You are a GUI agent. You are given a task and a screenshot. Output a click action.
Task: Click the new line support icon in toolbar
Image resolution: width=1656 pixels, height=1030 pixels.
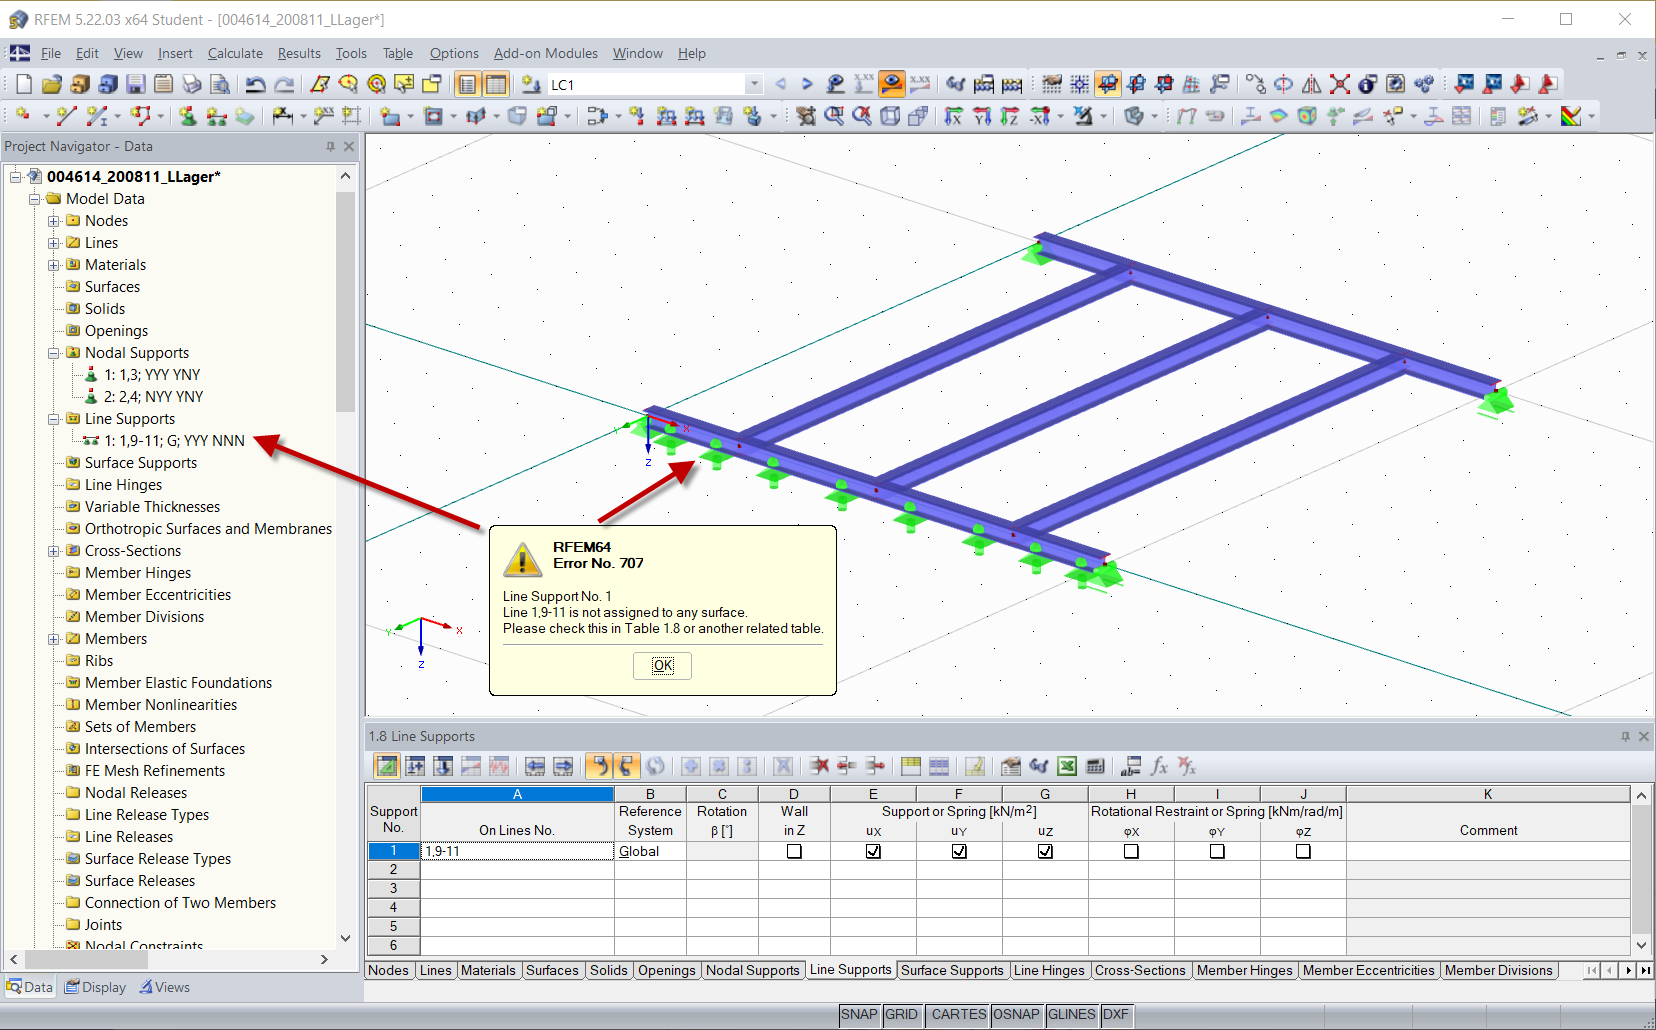point(216,116)
